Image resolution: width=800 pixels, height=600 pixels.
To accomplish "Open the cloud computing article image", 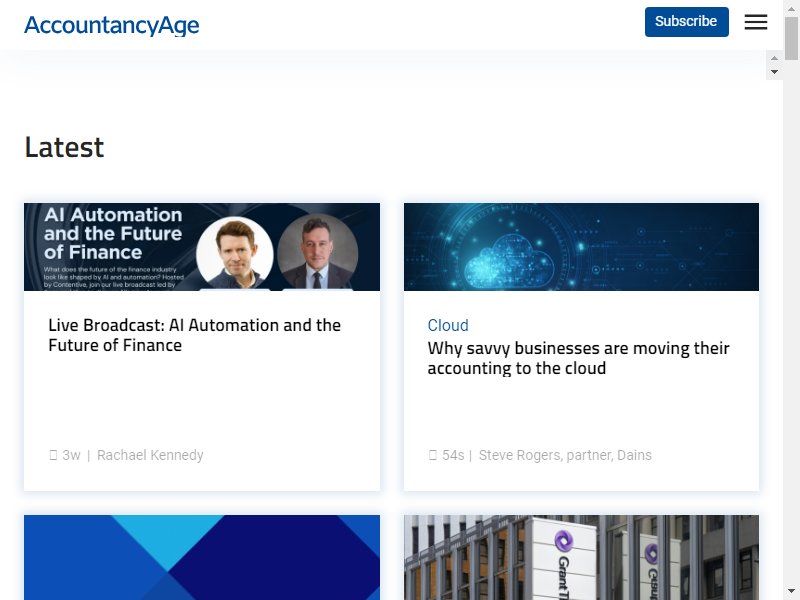I will pyautogui.click(x=581, y=247).
